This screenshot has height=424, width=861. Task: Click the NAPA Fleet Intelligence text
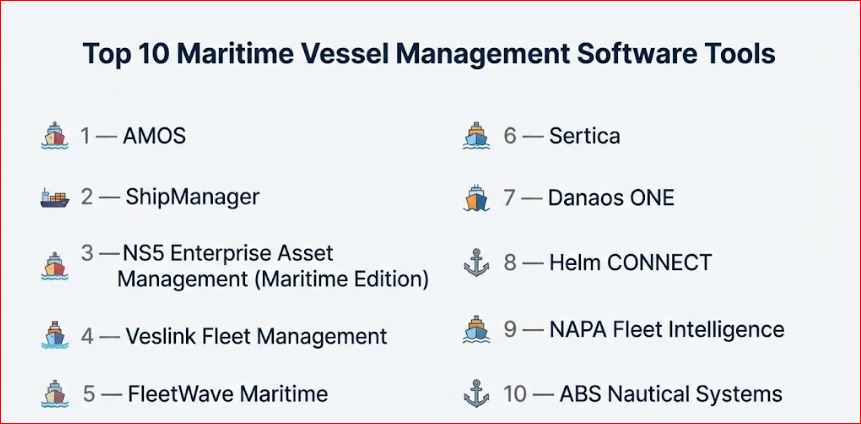[x=666, y=330]
